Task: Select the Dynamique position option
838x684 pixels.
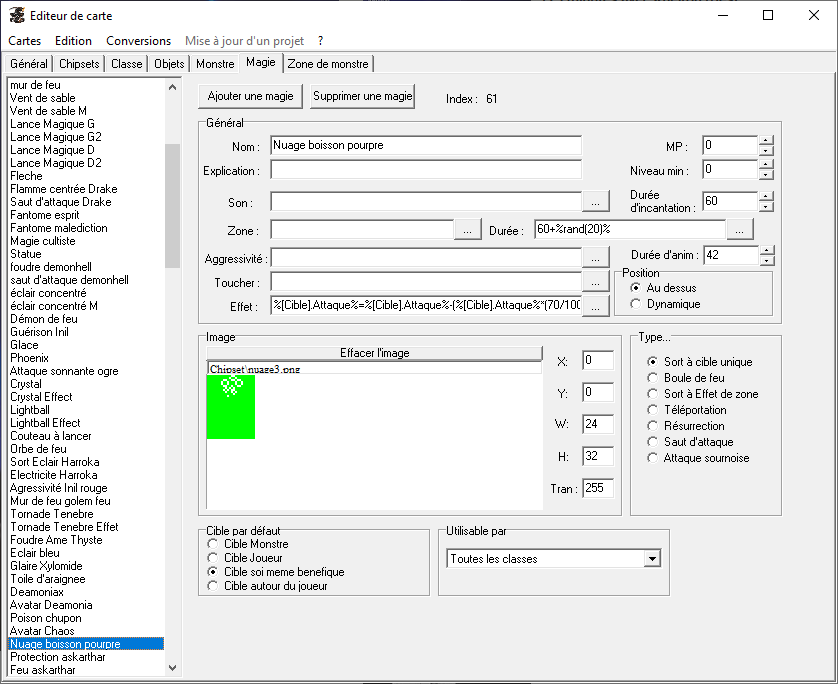Action: pyautogui.click(x=636, y=304)
